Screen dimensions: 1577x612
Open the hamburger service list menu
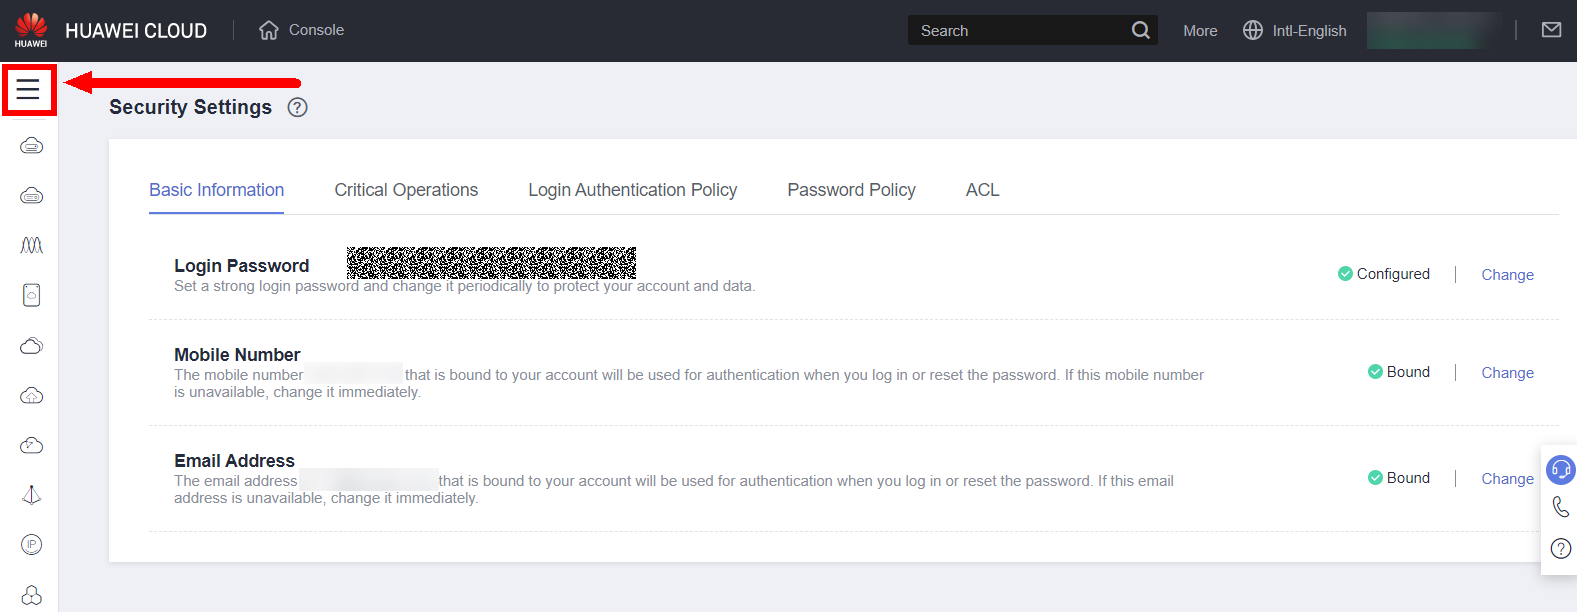(28, 90)
